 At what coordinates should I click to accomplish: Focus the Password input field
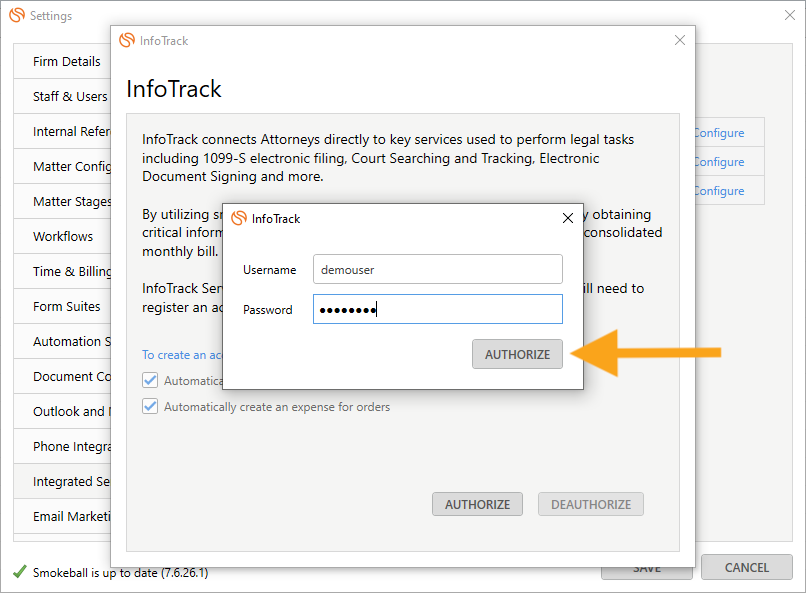click(x=437, y=309)
